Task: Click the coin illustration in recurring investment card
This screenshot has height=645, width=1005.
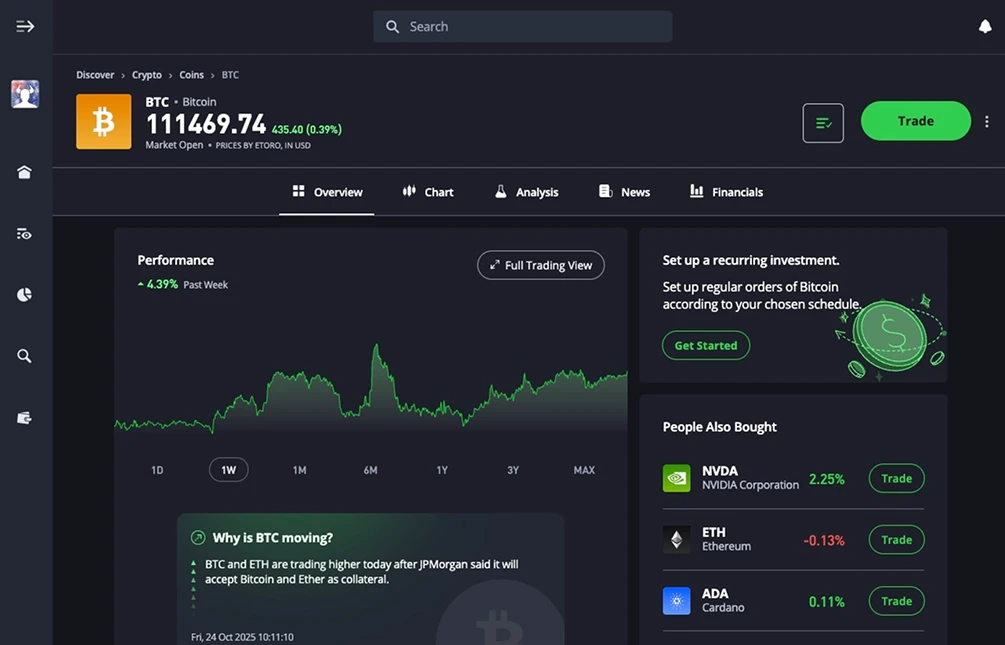Action: (890, 338)
